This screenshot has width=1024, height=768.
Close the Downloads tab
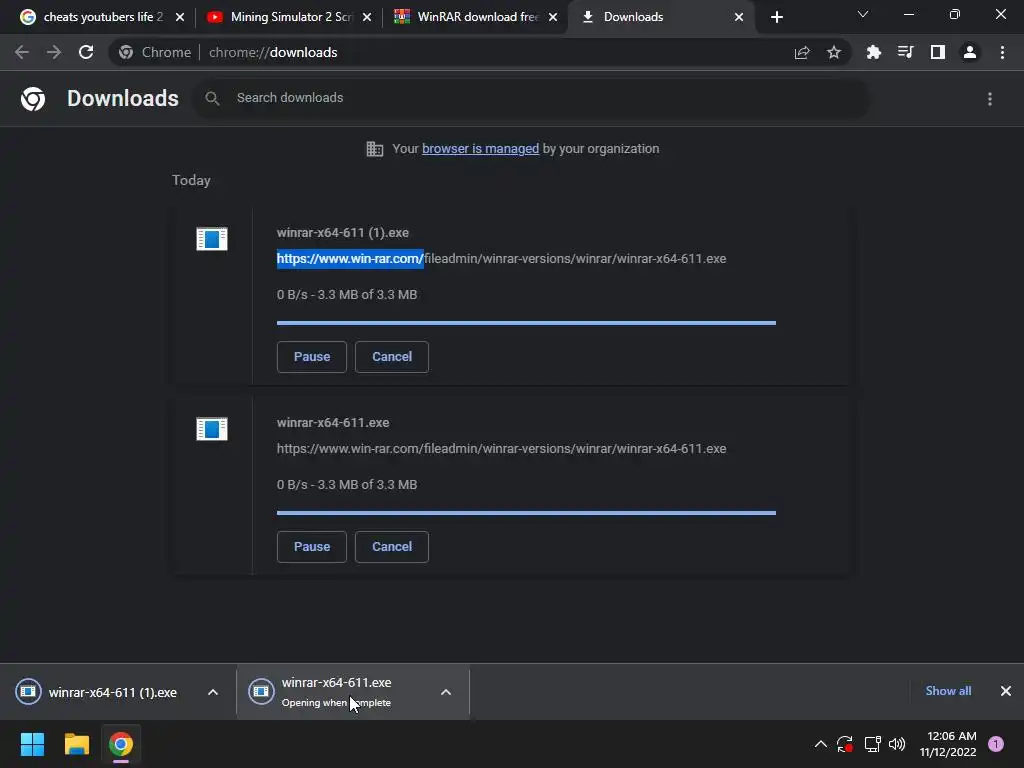pos(739,17)
